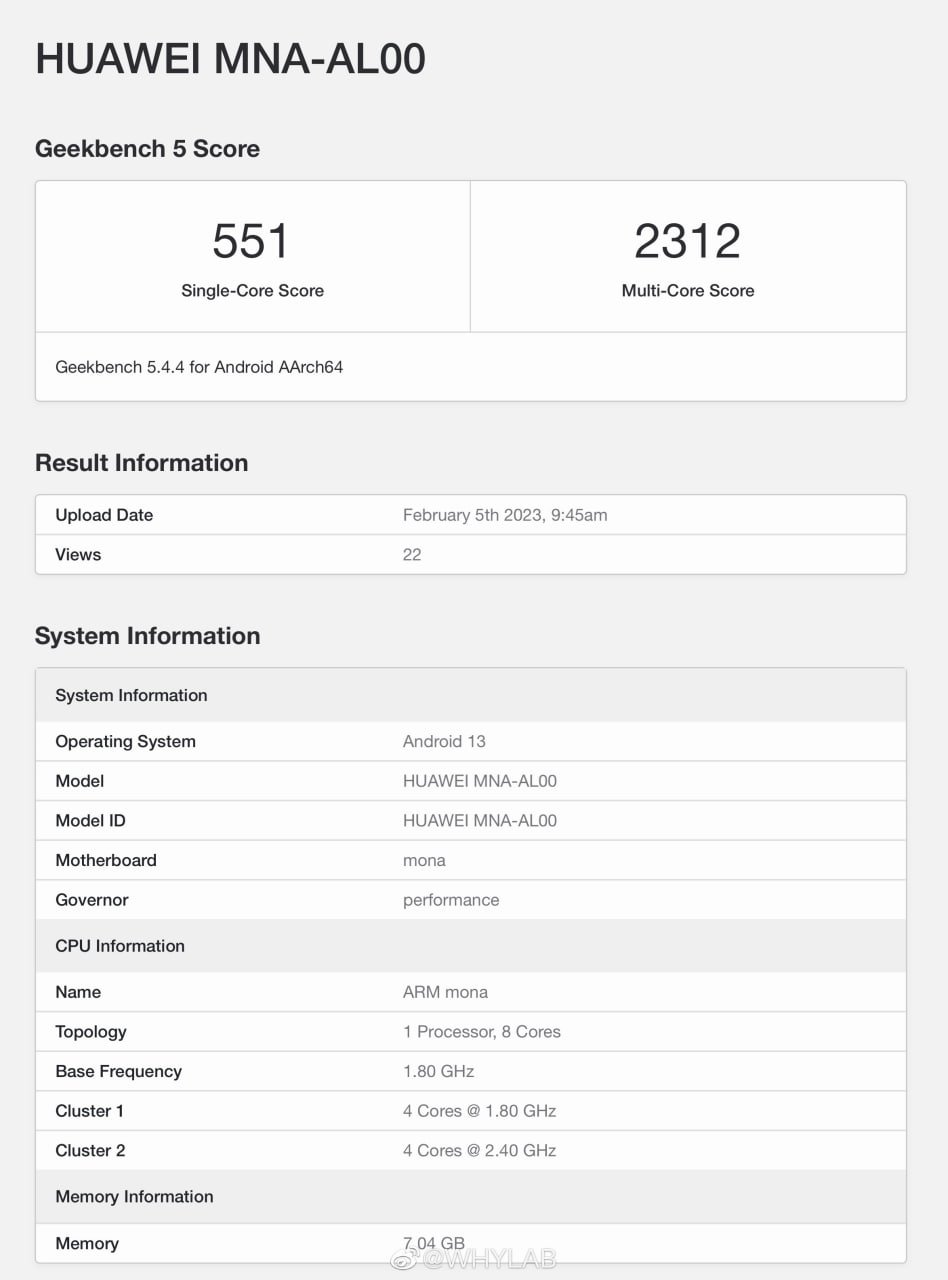Select the Governor value performance
The width and height of the screenshot is (948, 1280).
click(x=451, y=900)
